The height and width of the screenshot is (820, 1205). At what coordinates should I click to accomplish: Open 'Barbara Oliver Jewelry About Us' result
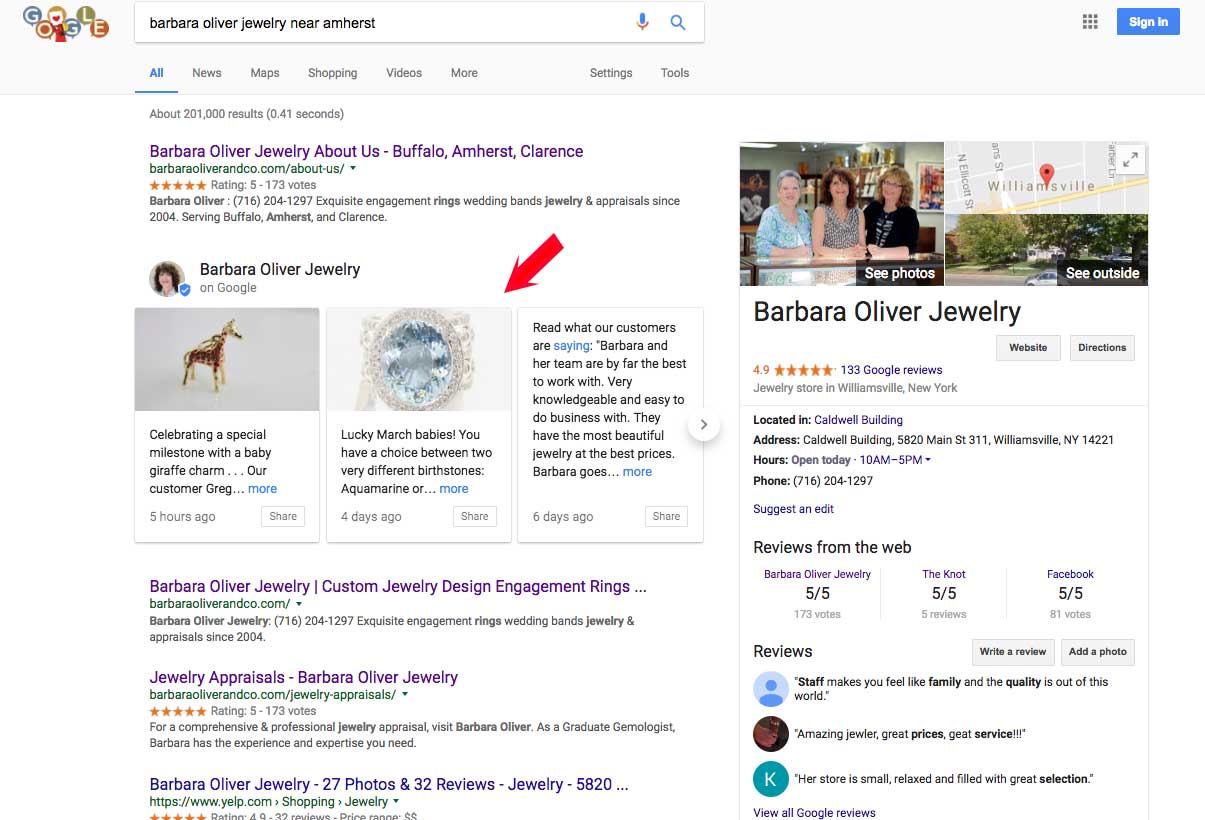click(366, 151)
